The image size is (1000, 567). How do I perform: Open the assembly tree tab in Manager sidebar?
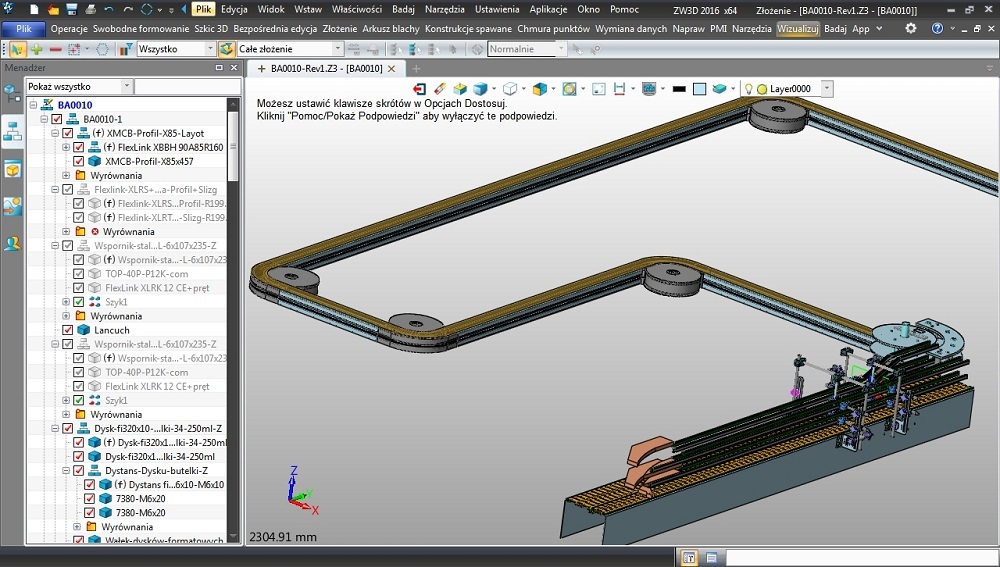(13, 130)
